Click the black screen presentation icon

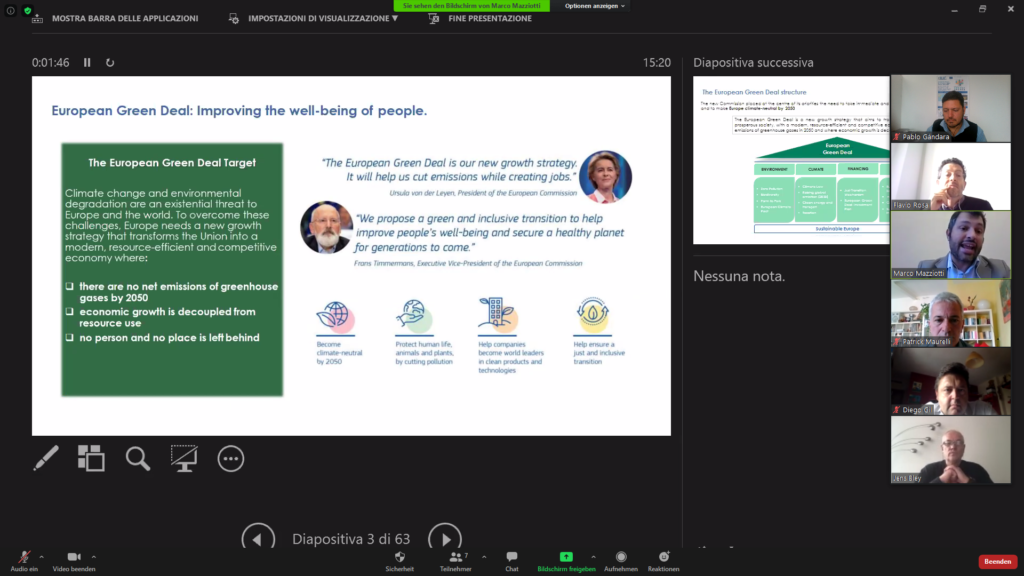point(184,458)
